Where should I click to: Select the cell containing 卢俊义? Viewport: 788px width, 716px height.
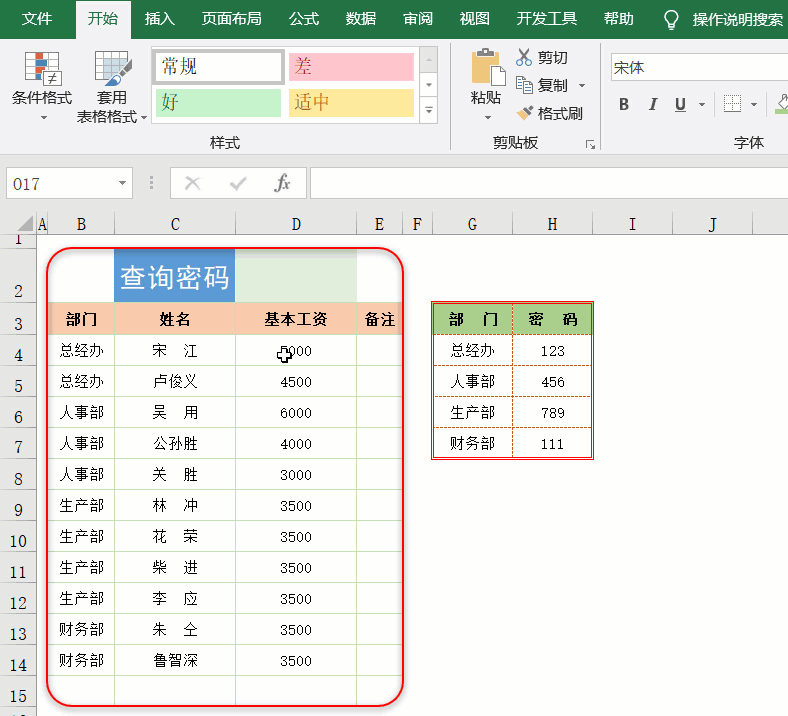(175, 381)
